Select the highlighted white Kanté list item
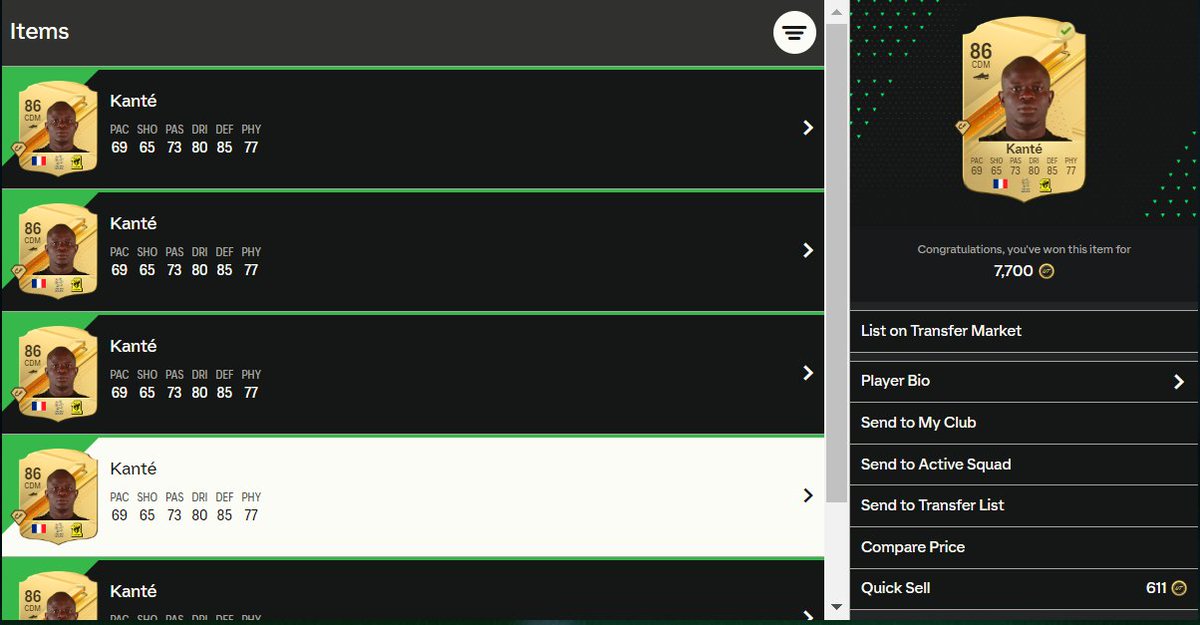 [x=412, y=497]
